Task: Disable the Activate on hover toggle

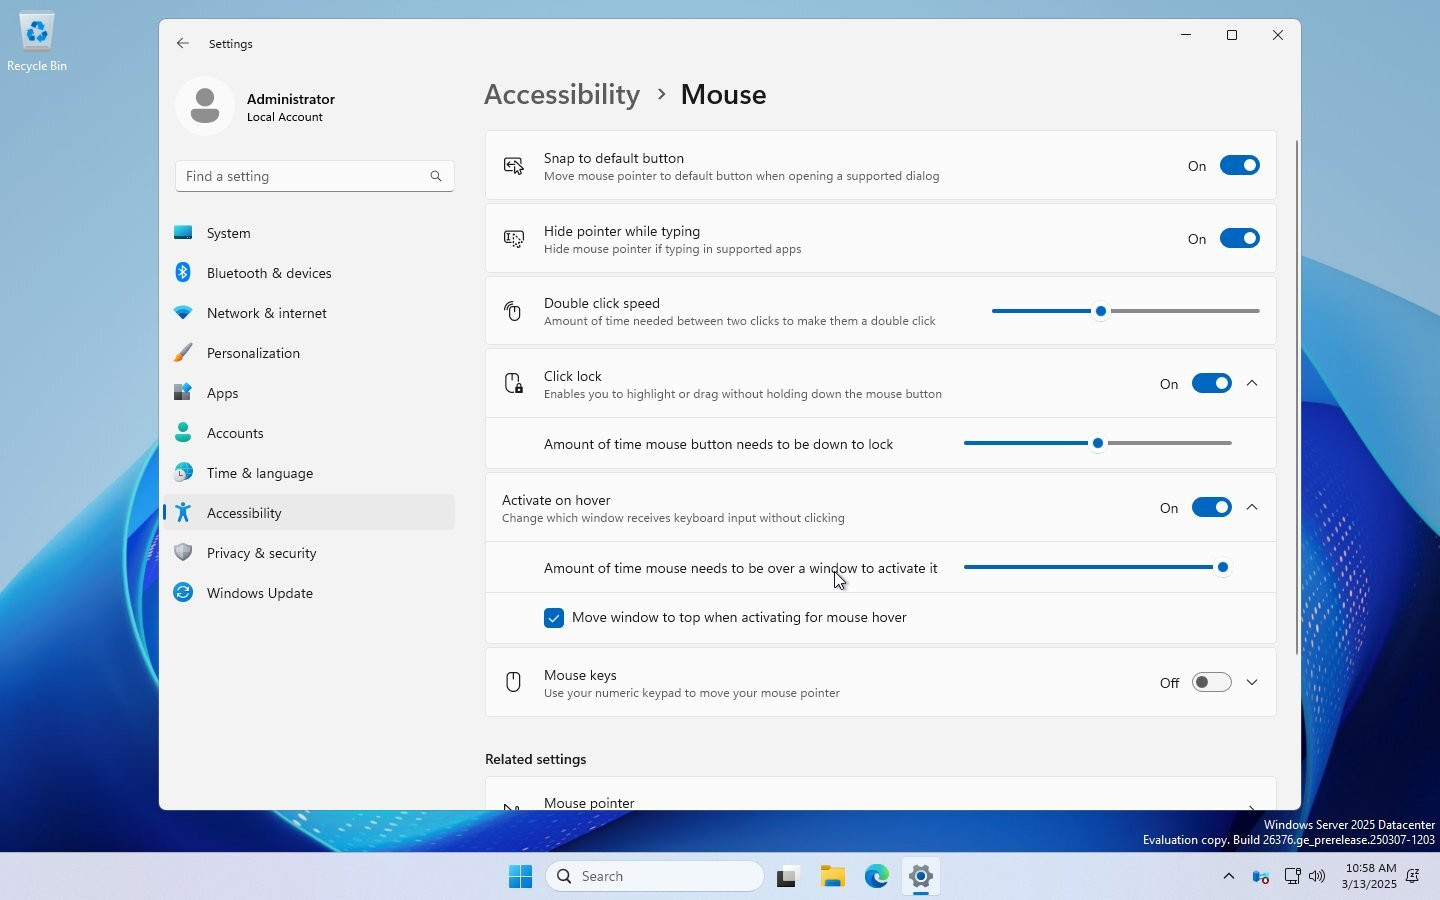Action: tap(1211, 508)
